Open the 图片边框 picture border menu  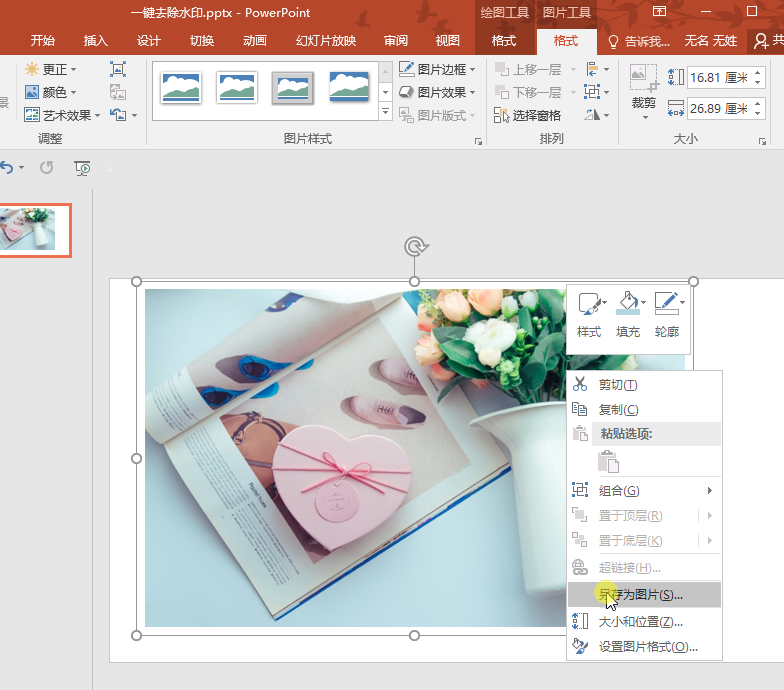point(437,69)
